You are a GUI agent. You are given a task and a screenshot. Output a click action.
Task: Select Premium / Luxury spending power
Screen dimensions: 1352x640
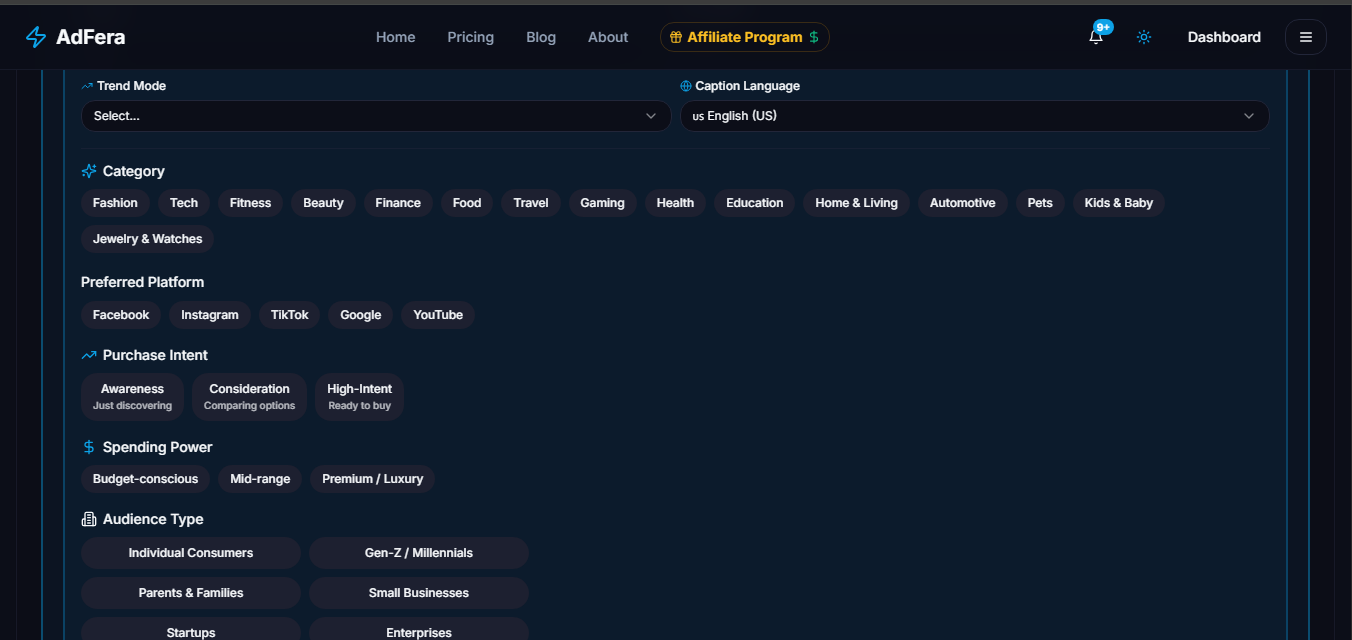pyautogui.click(x=373, y=479)
